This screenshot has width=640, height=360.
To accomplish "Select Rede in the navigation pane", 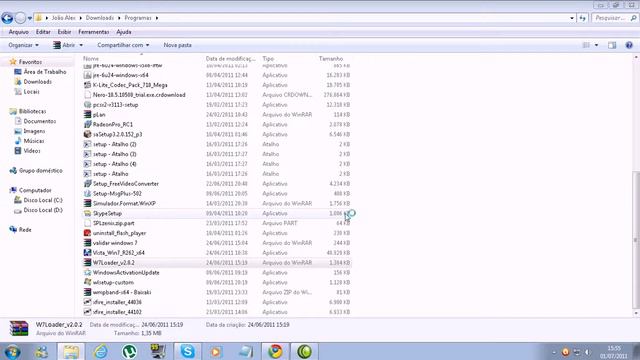I will click(x=25, y=230).
